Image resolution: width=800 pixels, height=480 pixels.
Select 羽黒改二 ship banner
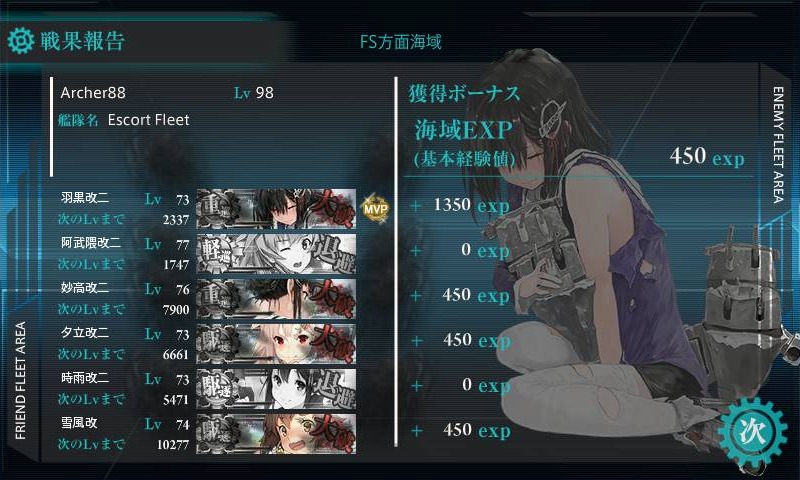276,208
